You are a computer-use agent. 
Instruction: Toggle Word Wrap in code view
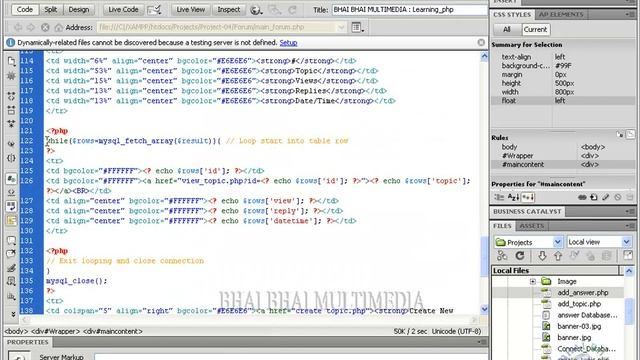pos(11,206)
